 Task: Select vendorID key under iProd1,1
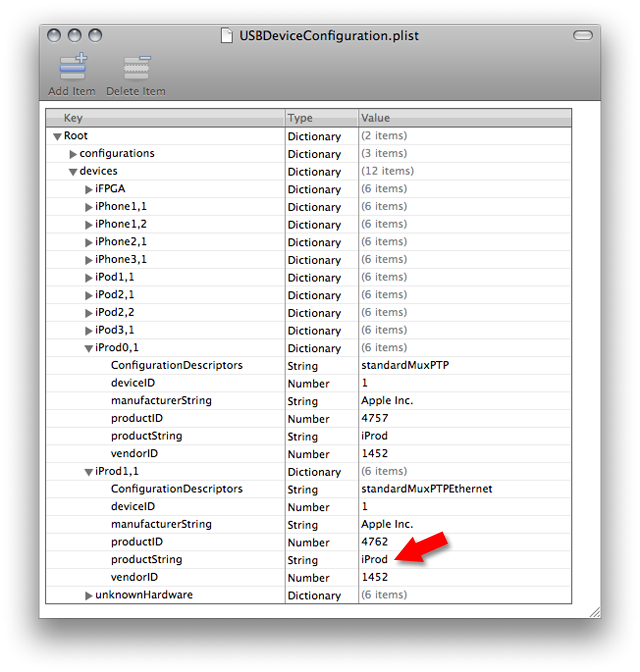tap(134, 577)
